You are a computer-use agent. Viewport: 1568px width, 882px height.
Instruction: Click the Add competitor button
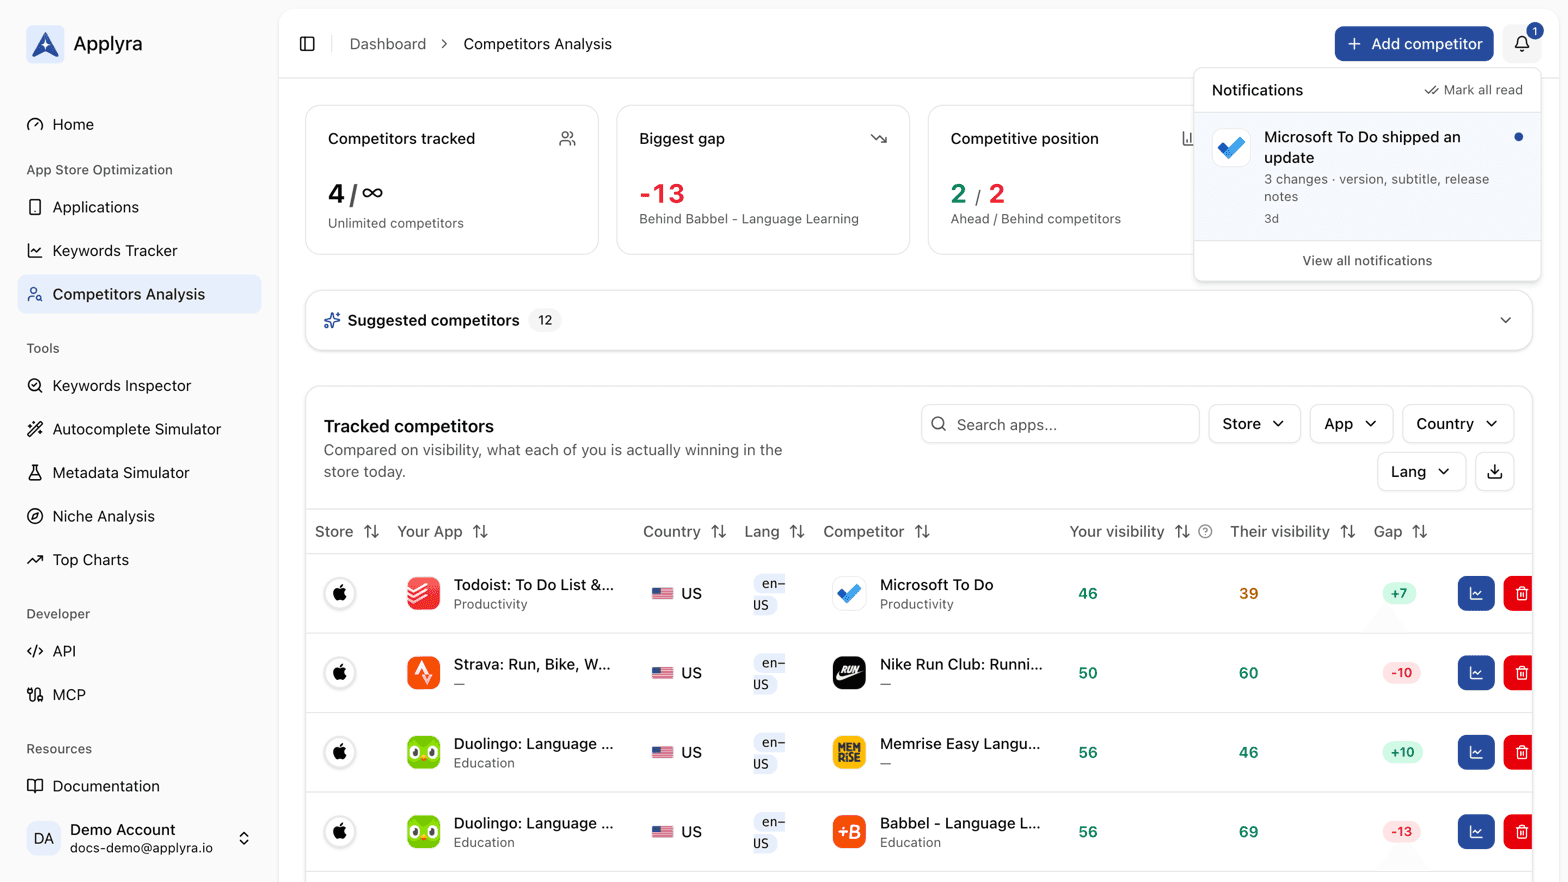click(1414, 44)
